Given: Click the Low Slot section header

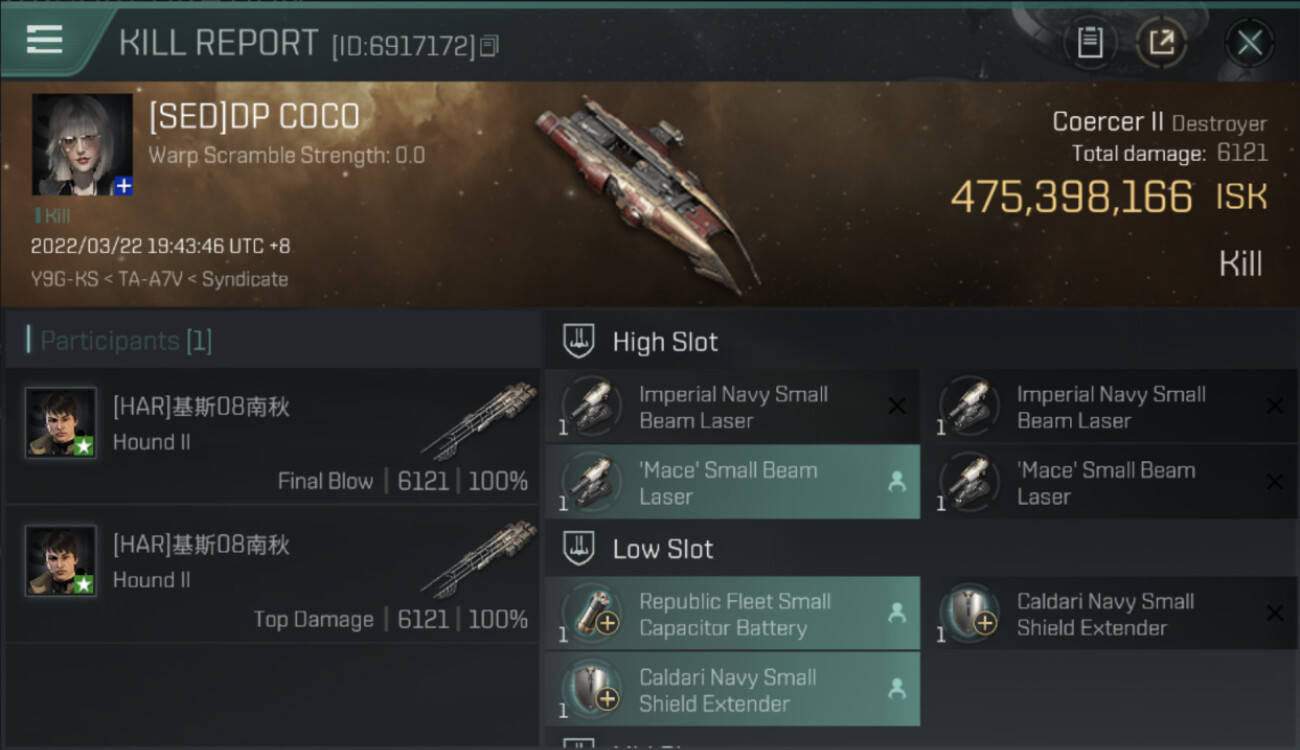Looking at the screenshot, I should coord(663,549).
